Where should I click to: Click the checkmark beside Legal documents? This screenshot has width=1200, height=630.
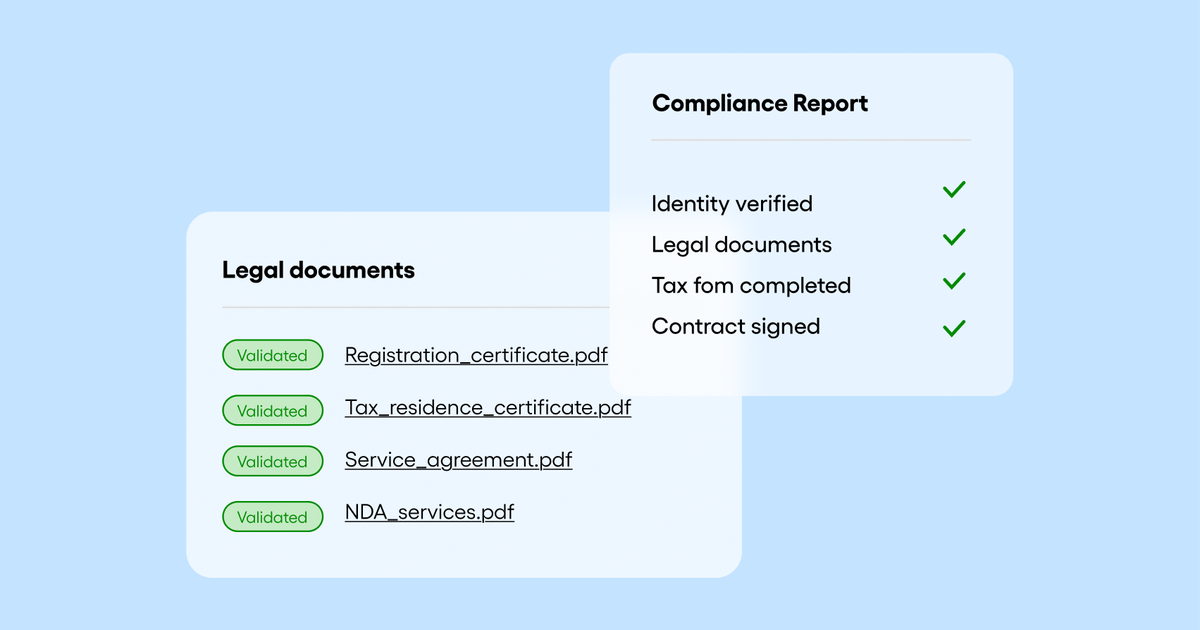click(x=954, y=237)
